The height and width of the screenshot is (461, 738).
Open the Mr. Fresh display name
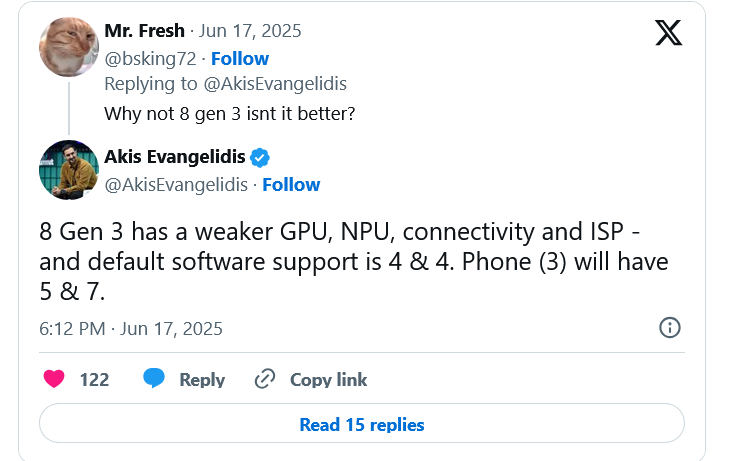(145, 31)
